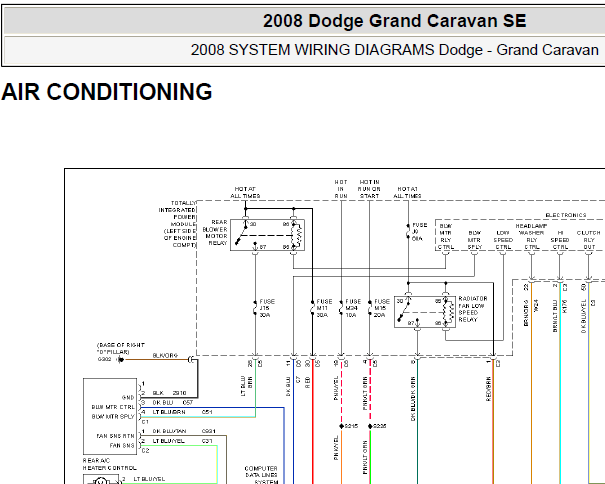The image size is (605, 484).
Task: Click the vertical 'RED' wire label
Action: (x=308, y=383)
